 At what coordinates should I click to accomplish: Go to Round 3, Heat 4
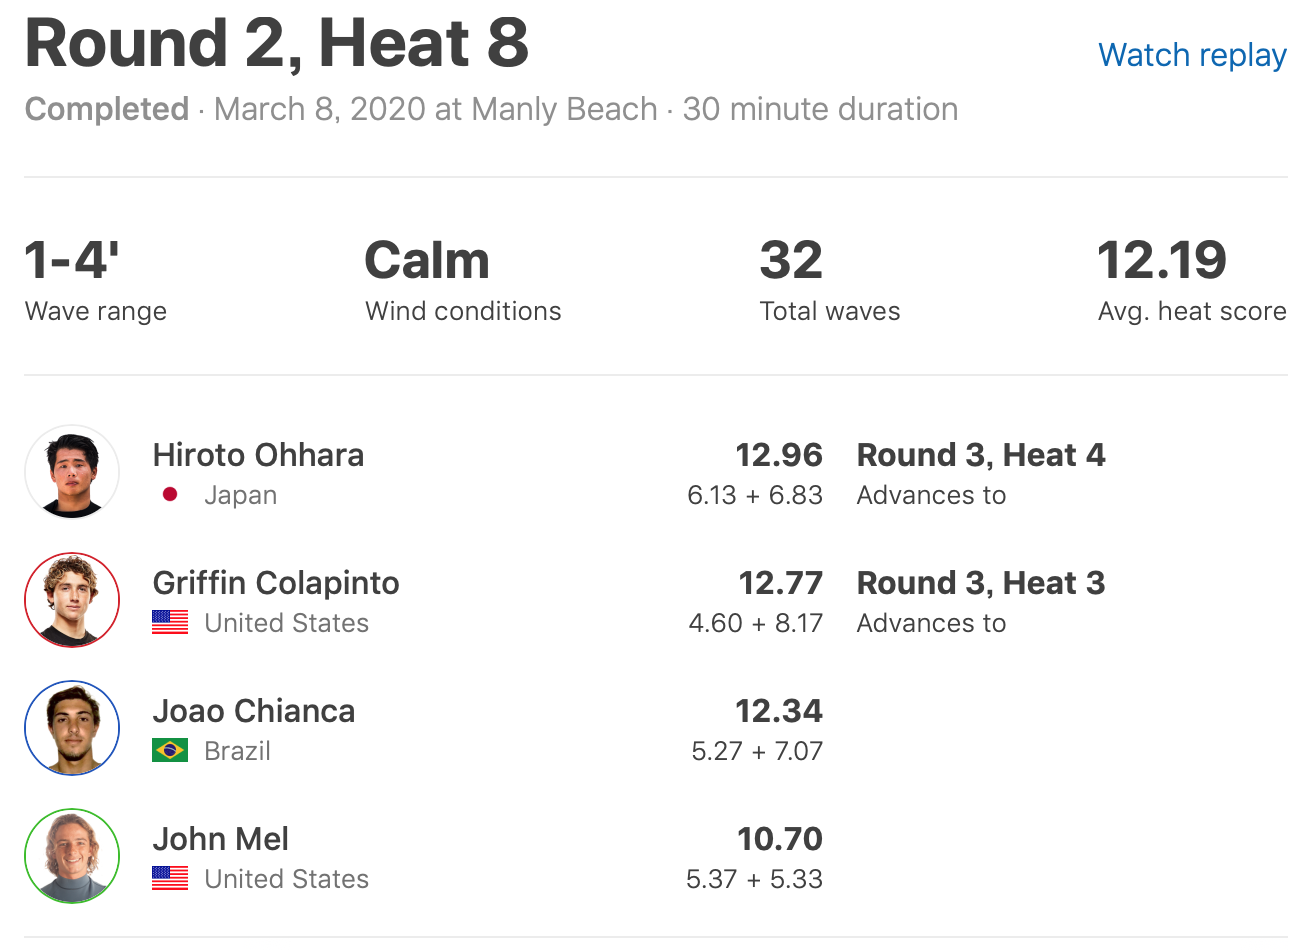coord(981,455)
